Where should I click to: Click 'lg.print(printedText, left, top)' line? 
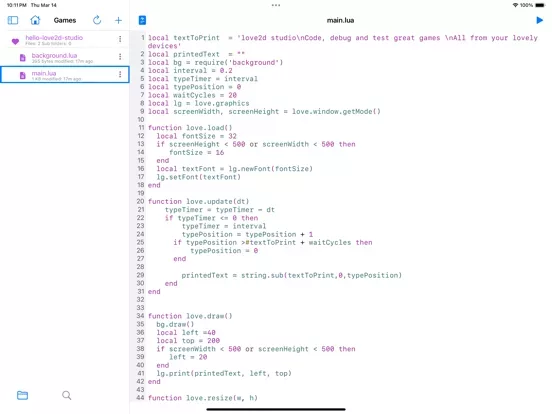[224, 373]
